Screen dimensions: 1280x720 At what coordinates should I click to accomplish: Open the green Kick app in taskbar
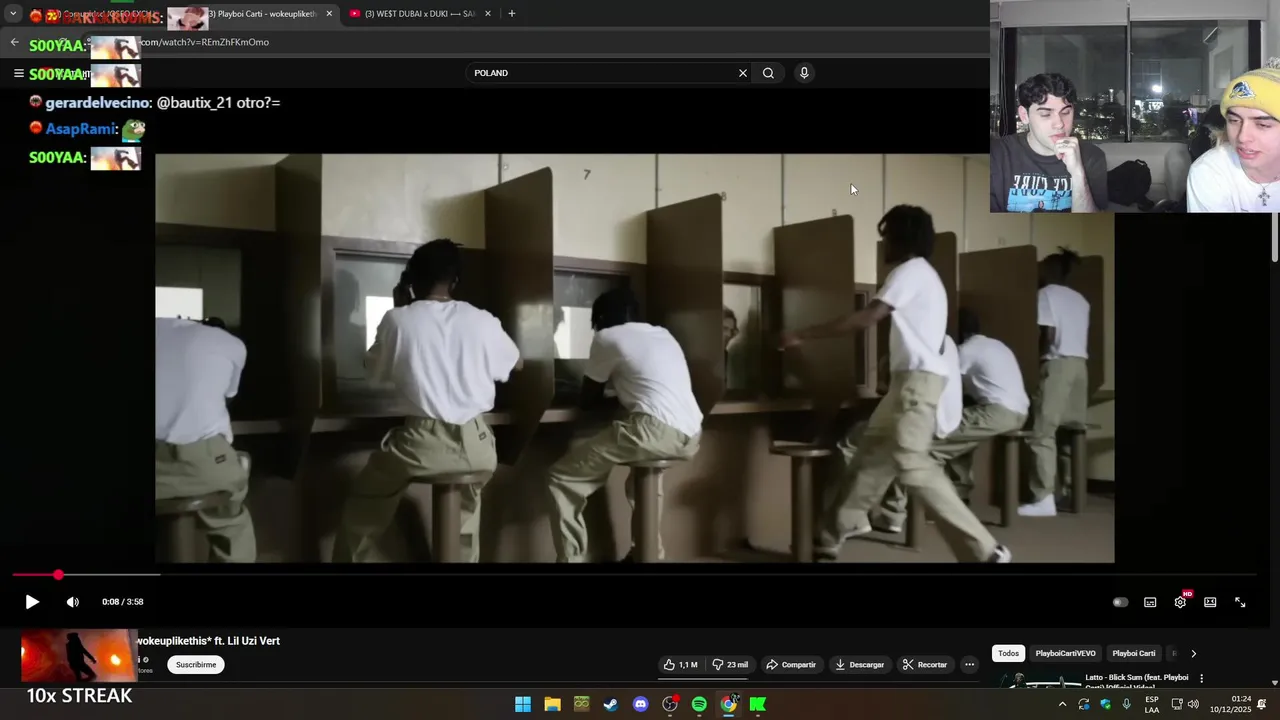(x=758, y=704)
